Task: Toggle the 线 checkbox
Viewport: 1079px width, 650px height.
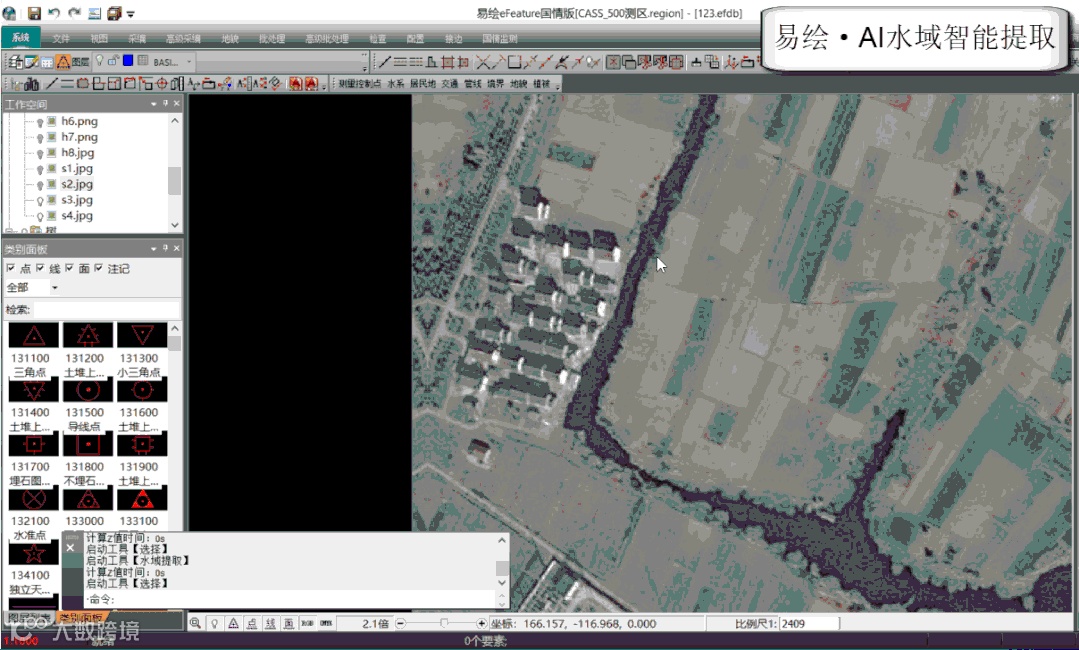Action: 41,268
